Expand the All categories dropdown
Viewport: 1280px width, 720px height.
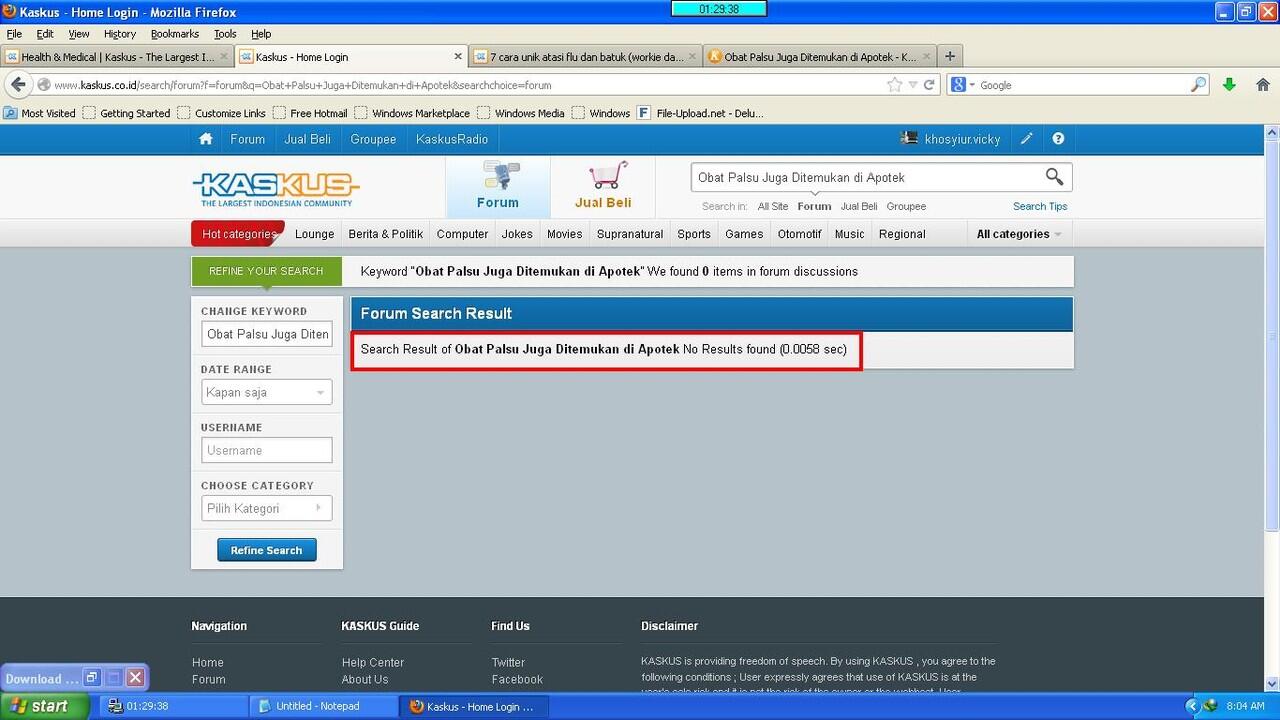[x=1018, y=234]
